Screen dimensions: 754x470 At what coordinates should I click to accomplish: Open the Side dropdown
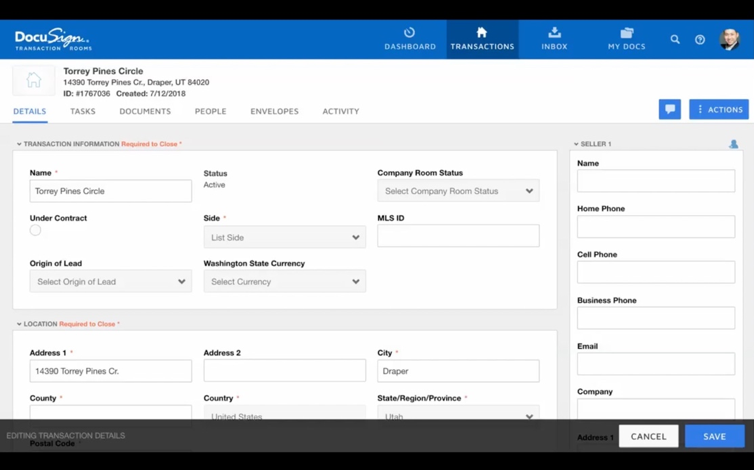[284, 237]
